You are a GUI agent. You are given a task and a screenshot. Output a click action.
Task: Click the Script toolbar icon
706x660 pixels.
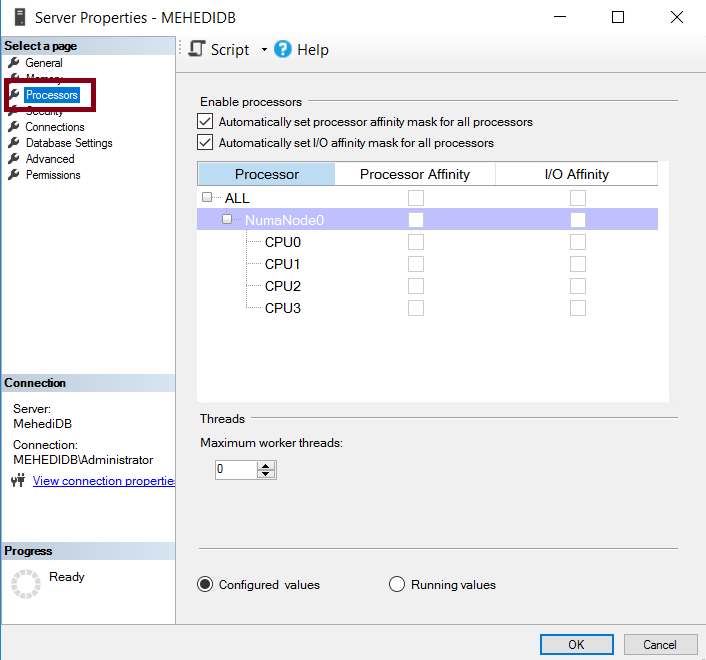pos(197,49)
